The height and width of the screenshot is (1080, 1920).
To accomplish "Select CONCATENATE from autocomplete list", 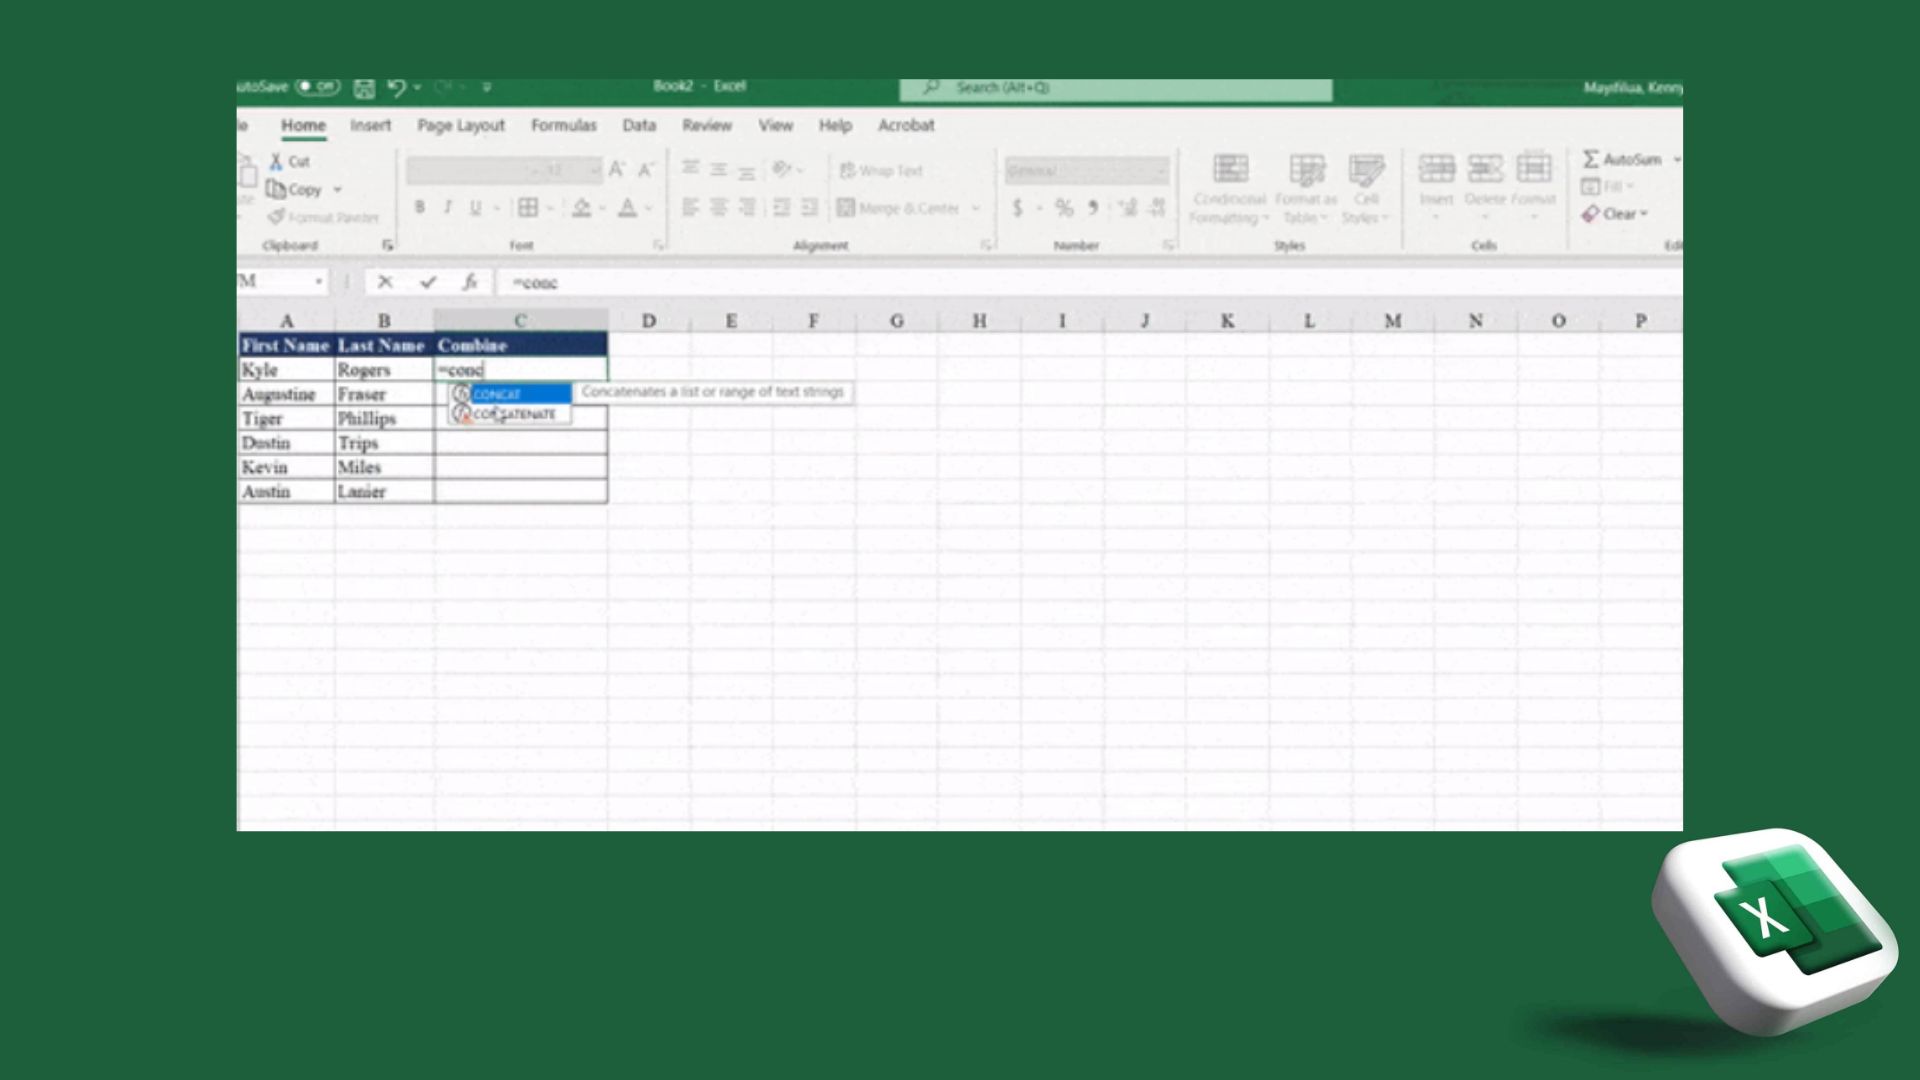I will coord(511,414).
